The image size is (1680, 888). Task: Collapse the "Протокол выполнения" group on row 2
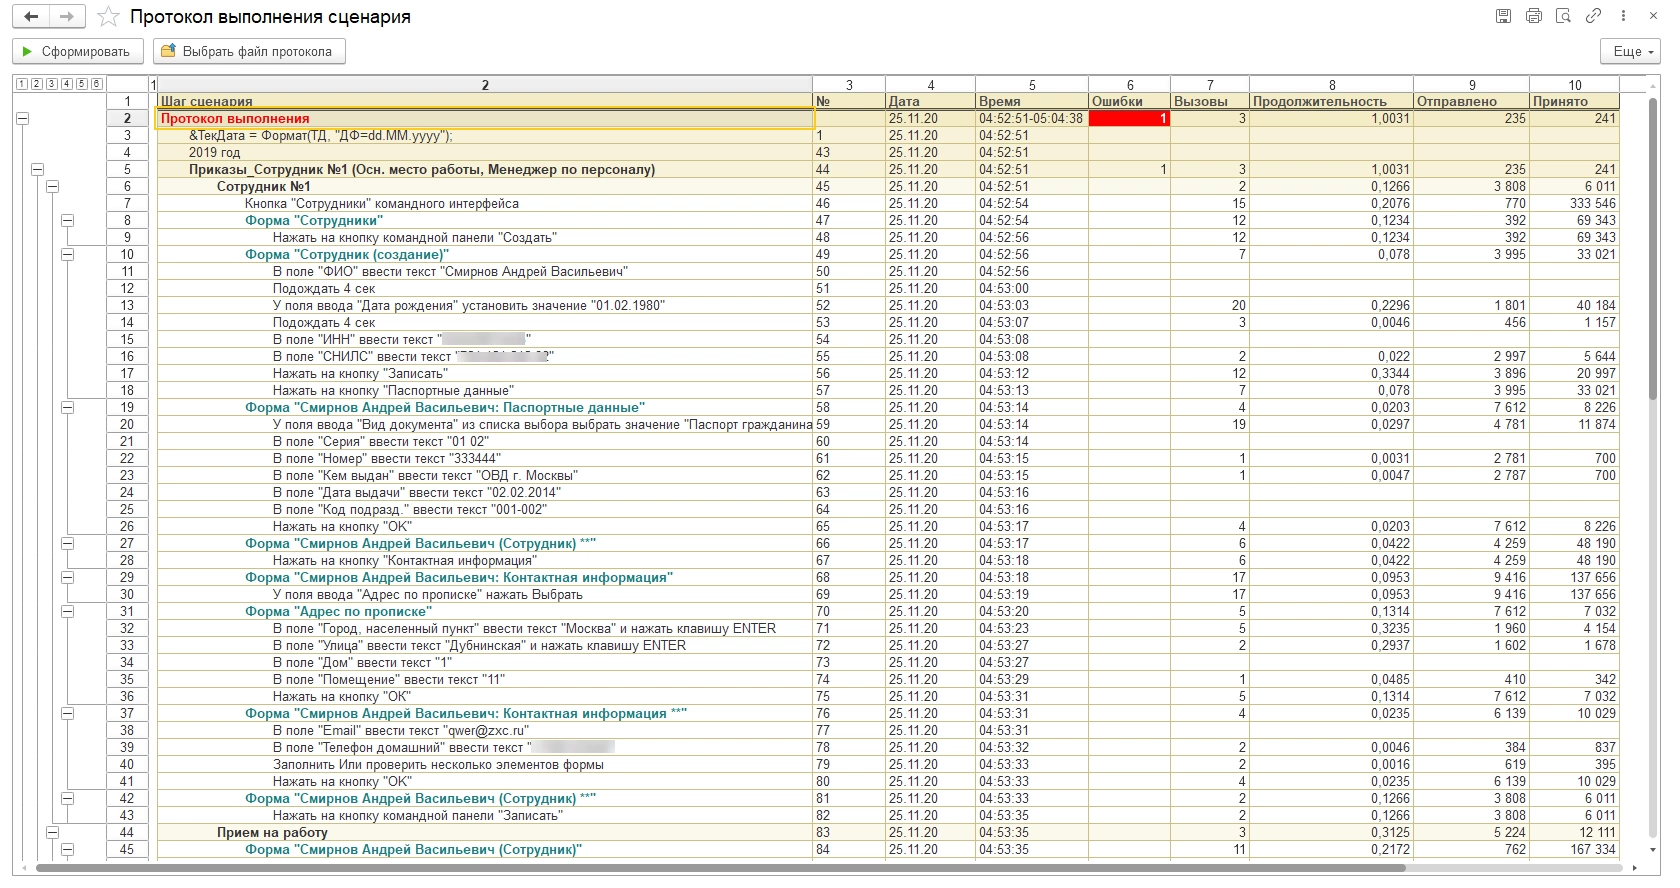point(22,118)
